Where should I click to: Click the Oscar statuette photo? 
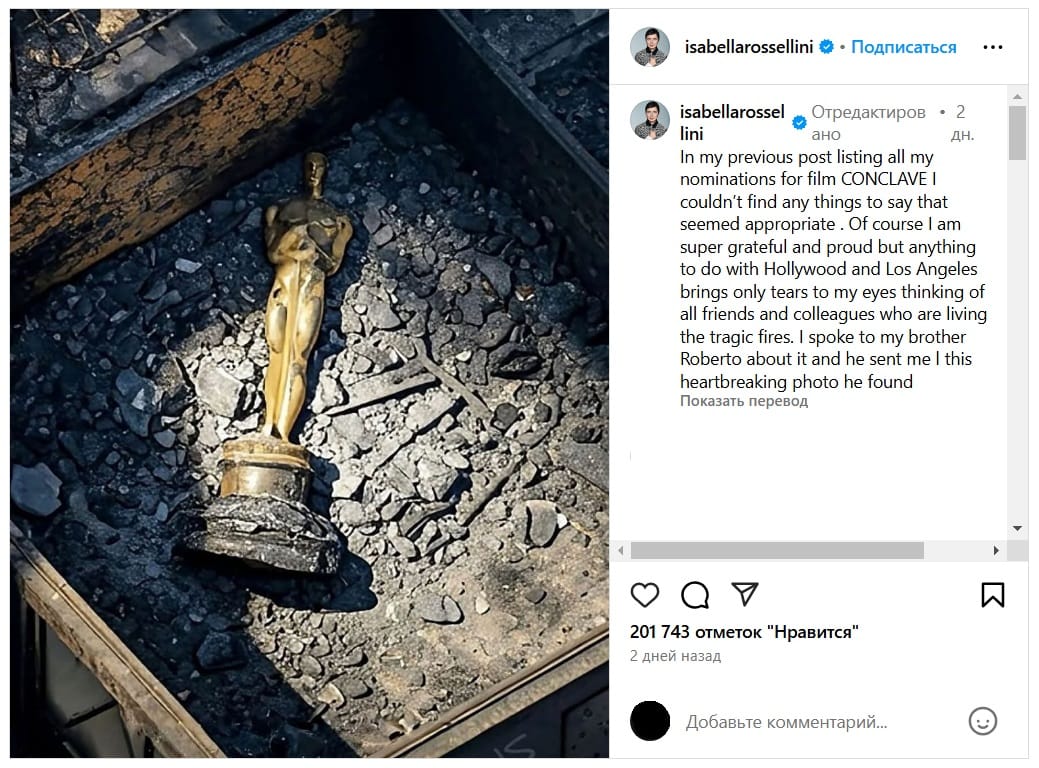click(309, 383)
